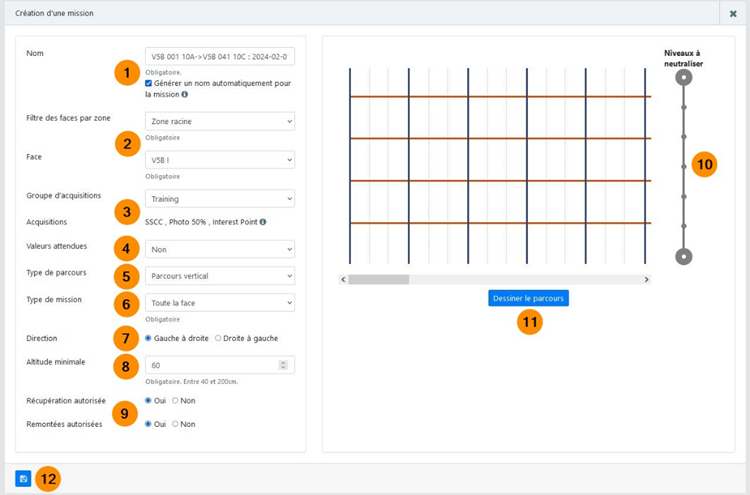Open the Zone racine filter dropdown
Viewport: 750px width, 495px height.
220,121
